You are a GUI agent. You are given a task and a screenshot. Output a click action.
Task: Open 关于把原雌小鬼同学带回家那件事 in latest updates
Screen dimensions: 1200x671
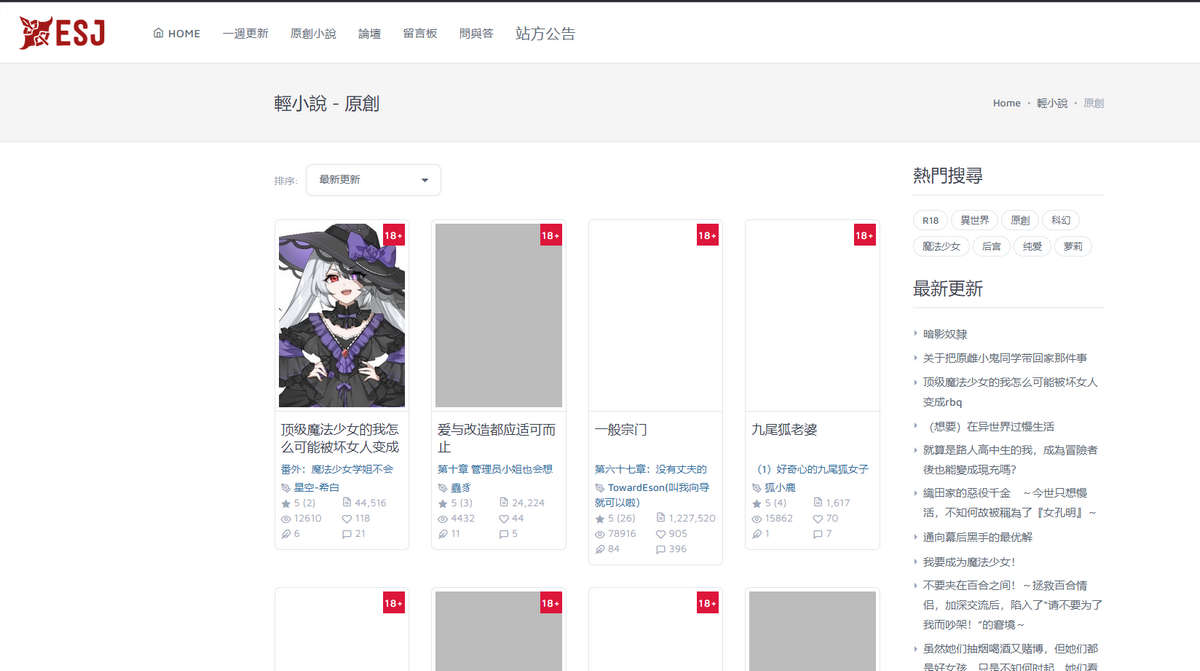tap(1005, 358)
